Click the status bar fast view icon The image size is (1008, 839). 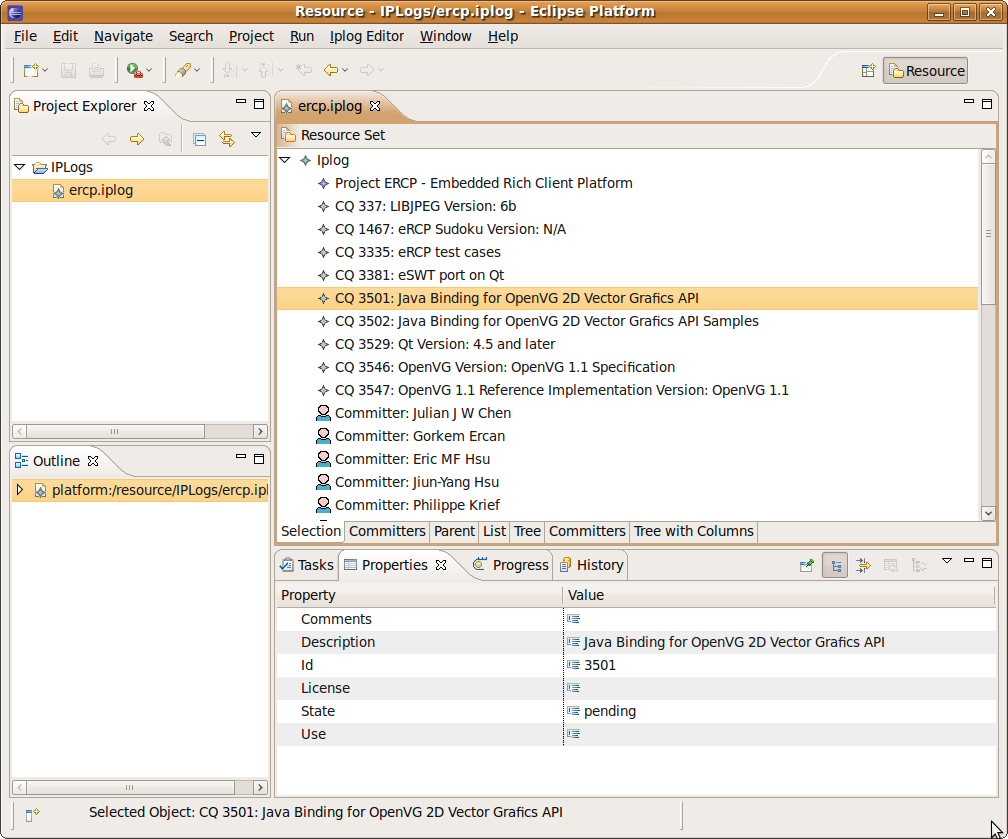(32, 815)
